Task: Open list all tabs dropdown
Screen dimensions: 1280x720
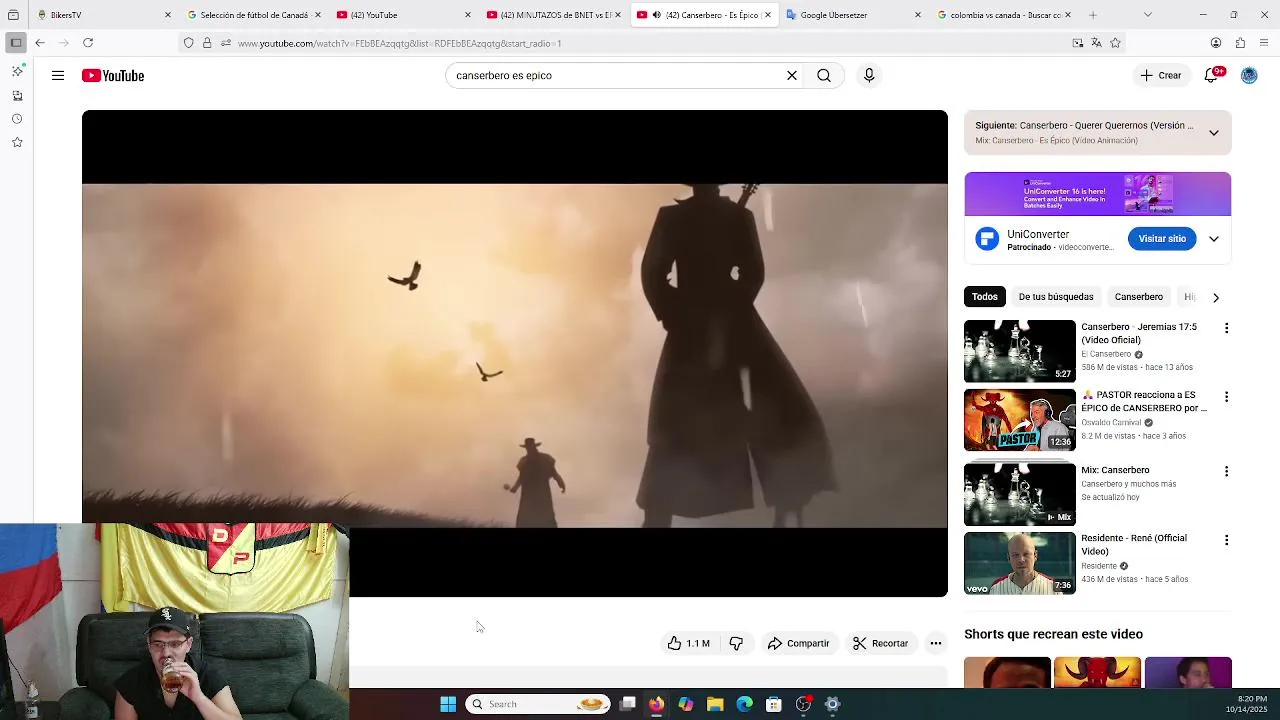Action: click(1147, 15)
